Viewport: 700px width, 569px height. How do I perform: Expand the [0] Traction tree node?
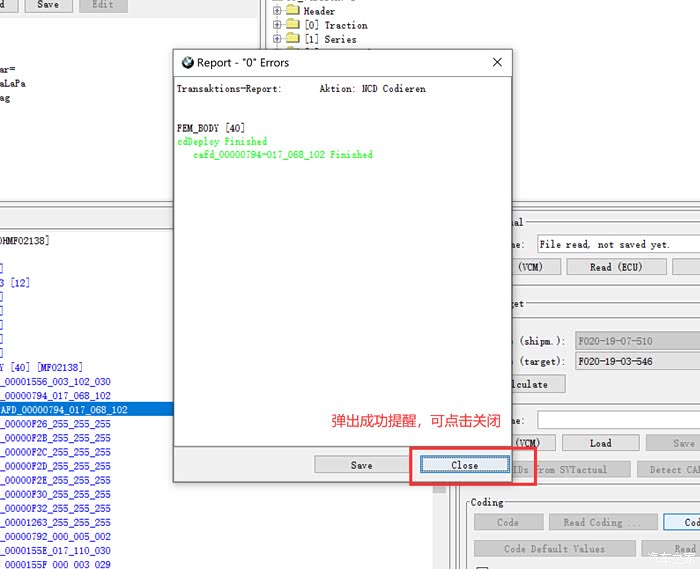point(277,25)
